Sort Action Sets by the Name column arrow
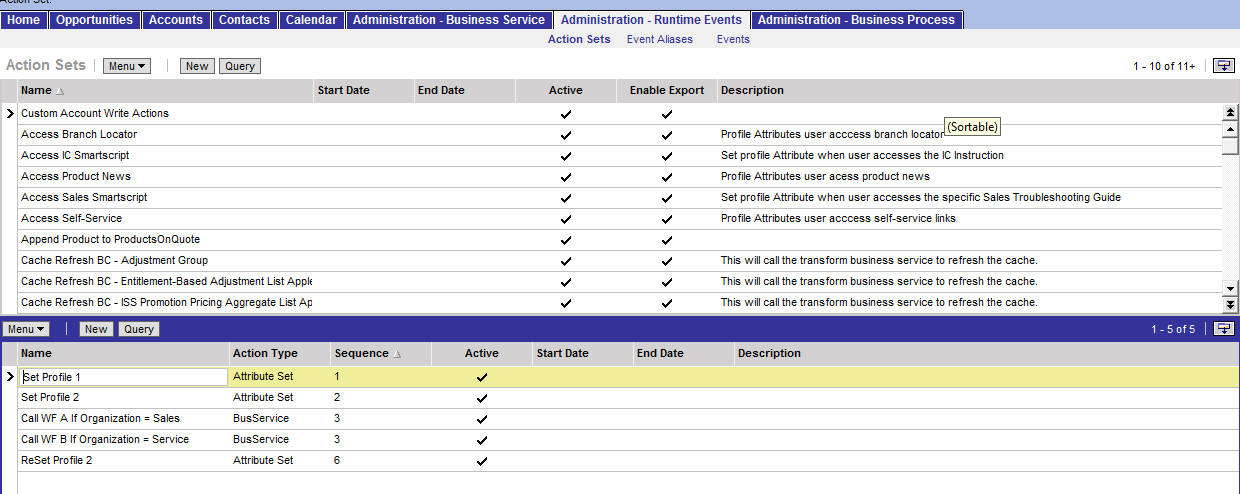The width and height of the screenshot is (1240, 494). [60, 91]
